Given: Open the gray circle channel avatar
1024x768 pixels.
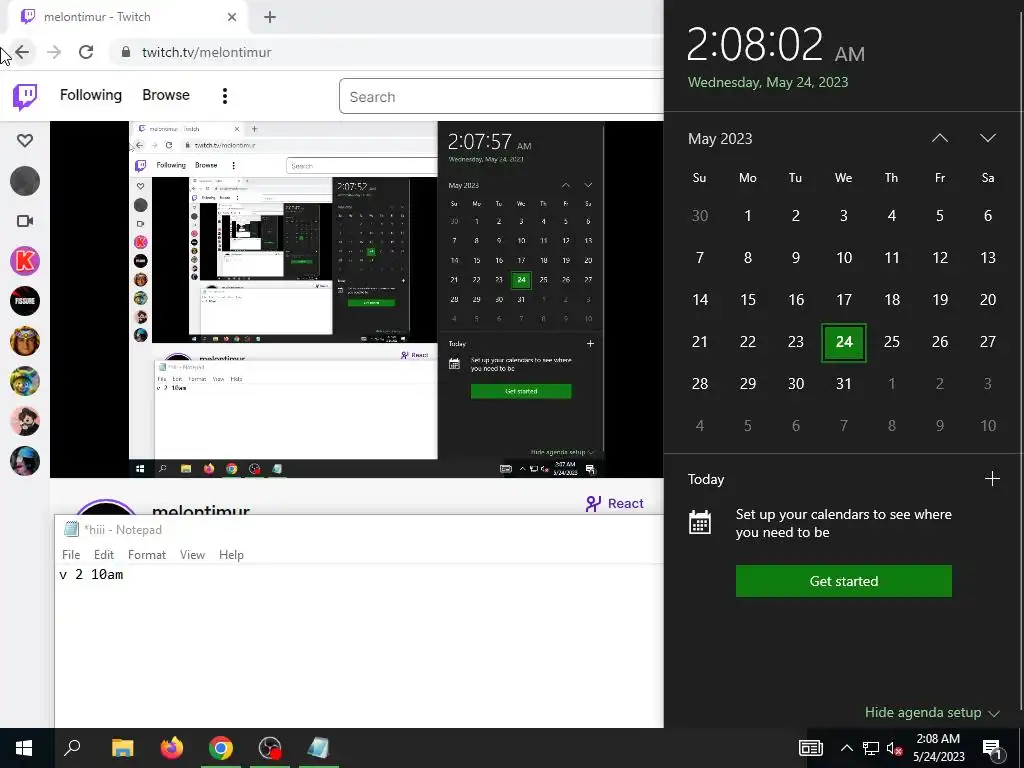Looking at the screenshot, I should (x=25, y=181).
